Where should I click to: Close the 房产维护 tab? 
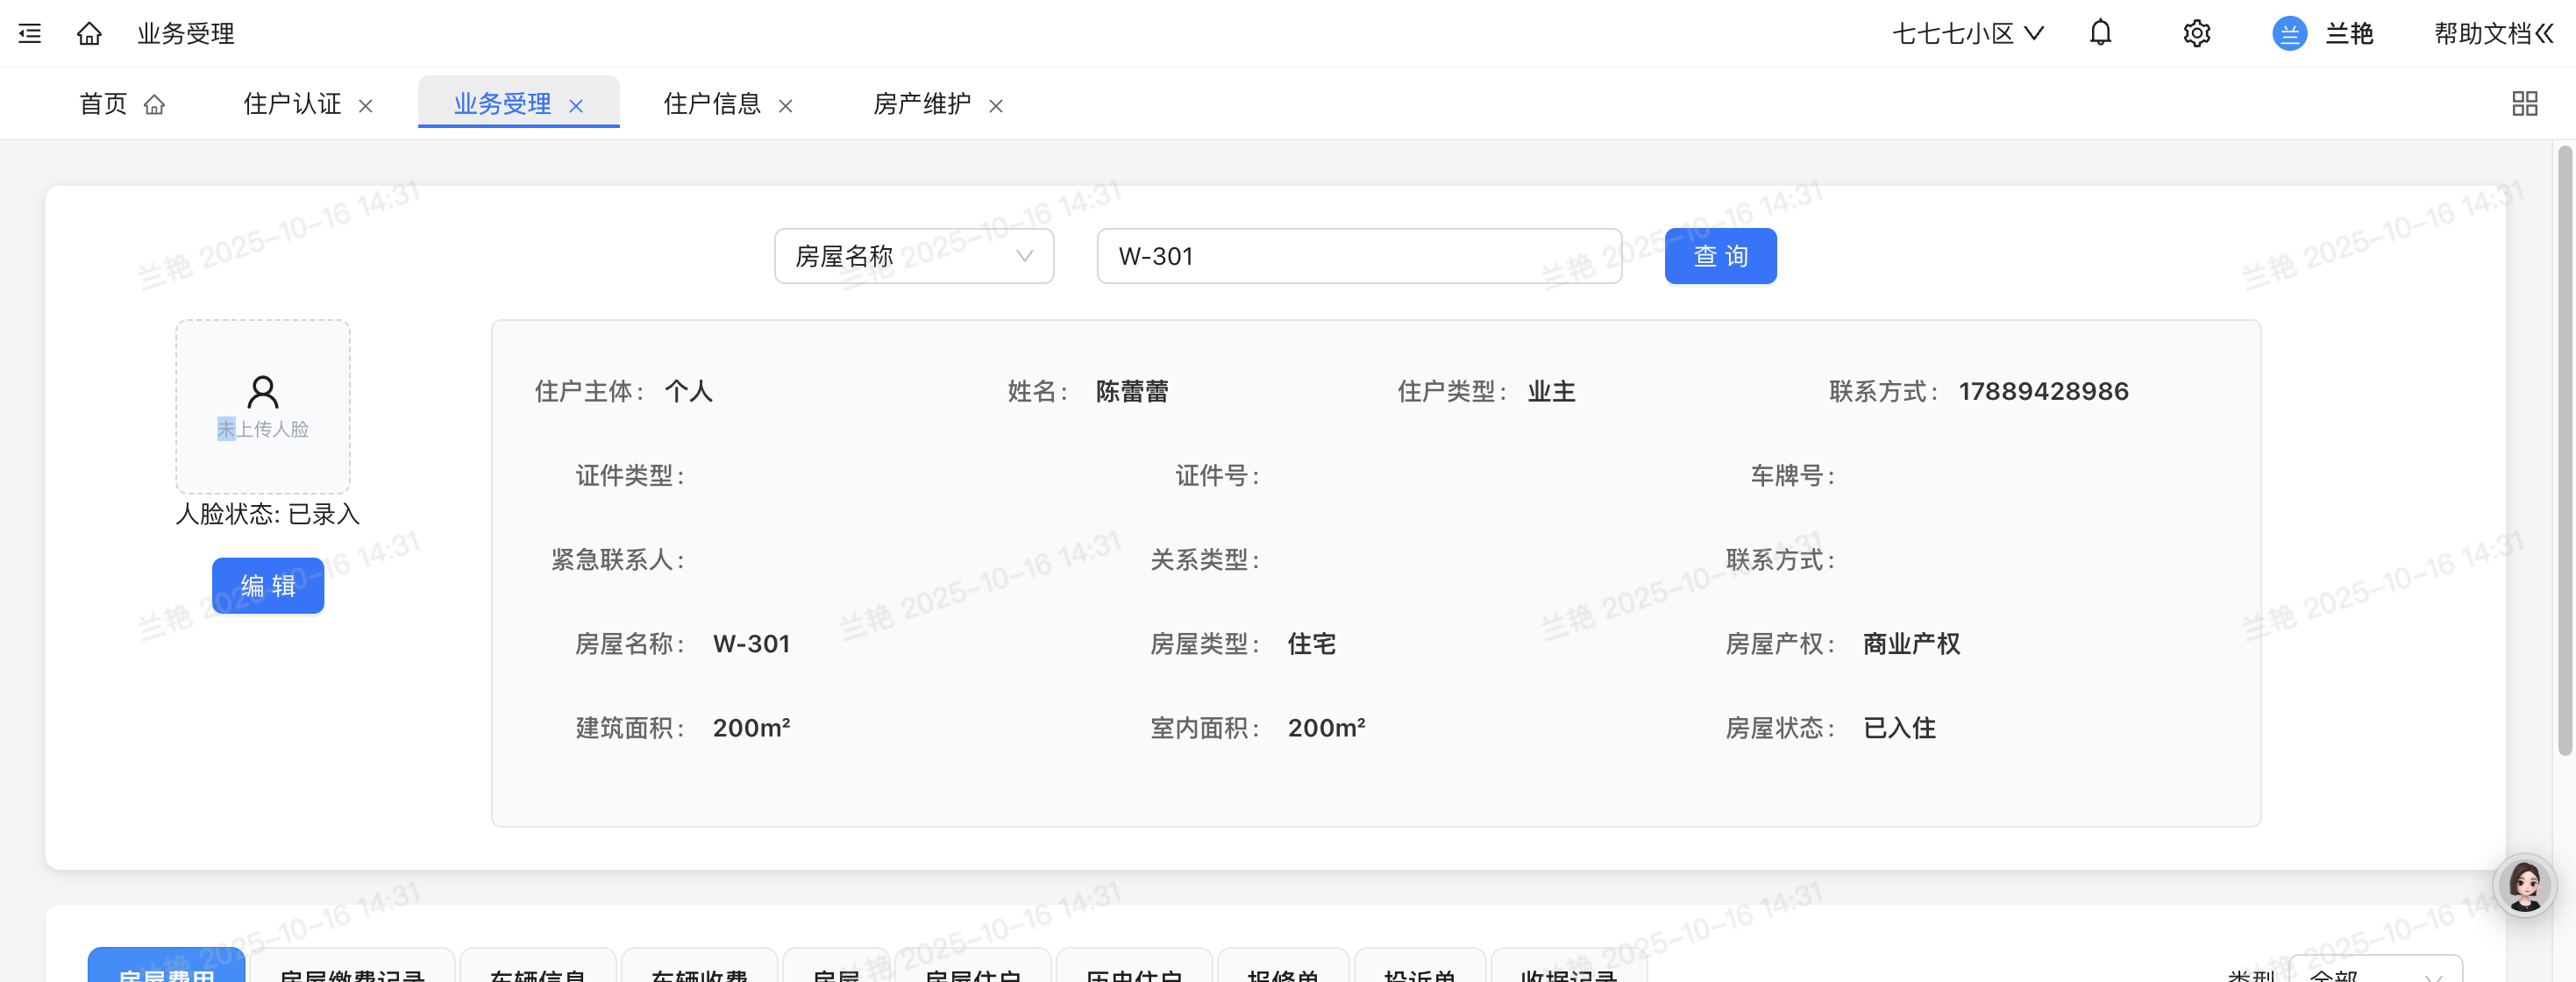point(996,106)
